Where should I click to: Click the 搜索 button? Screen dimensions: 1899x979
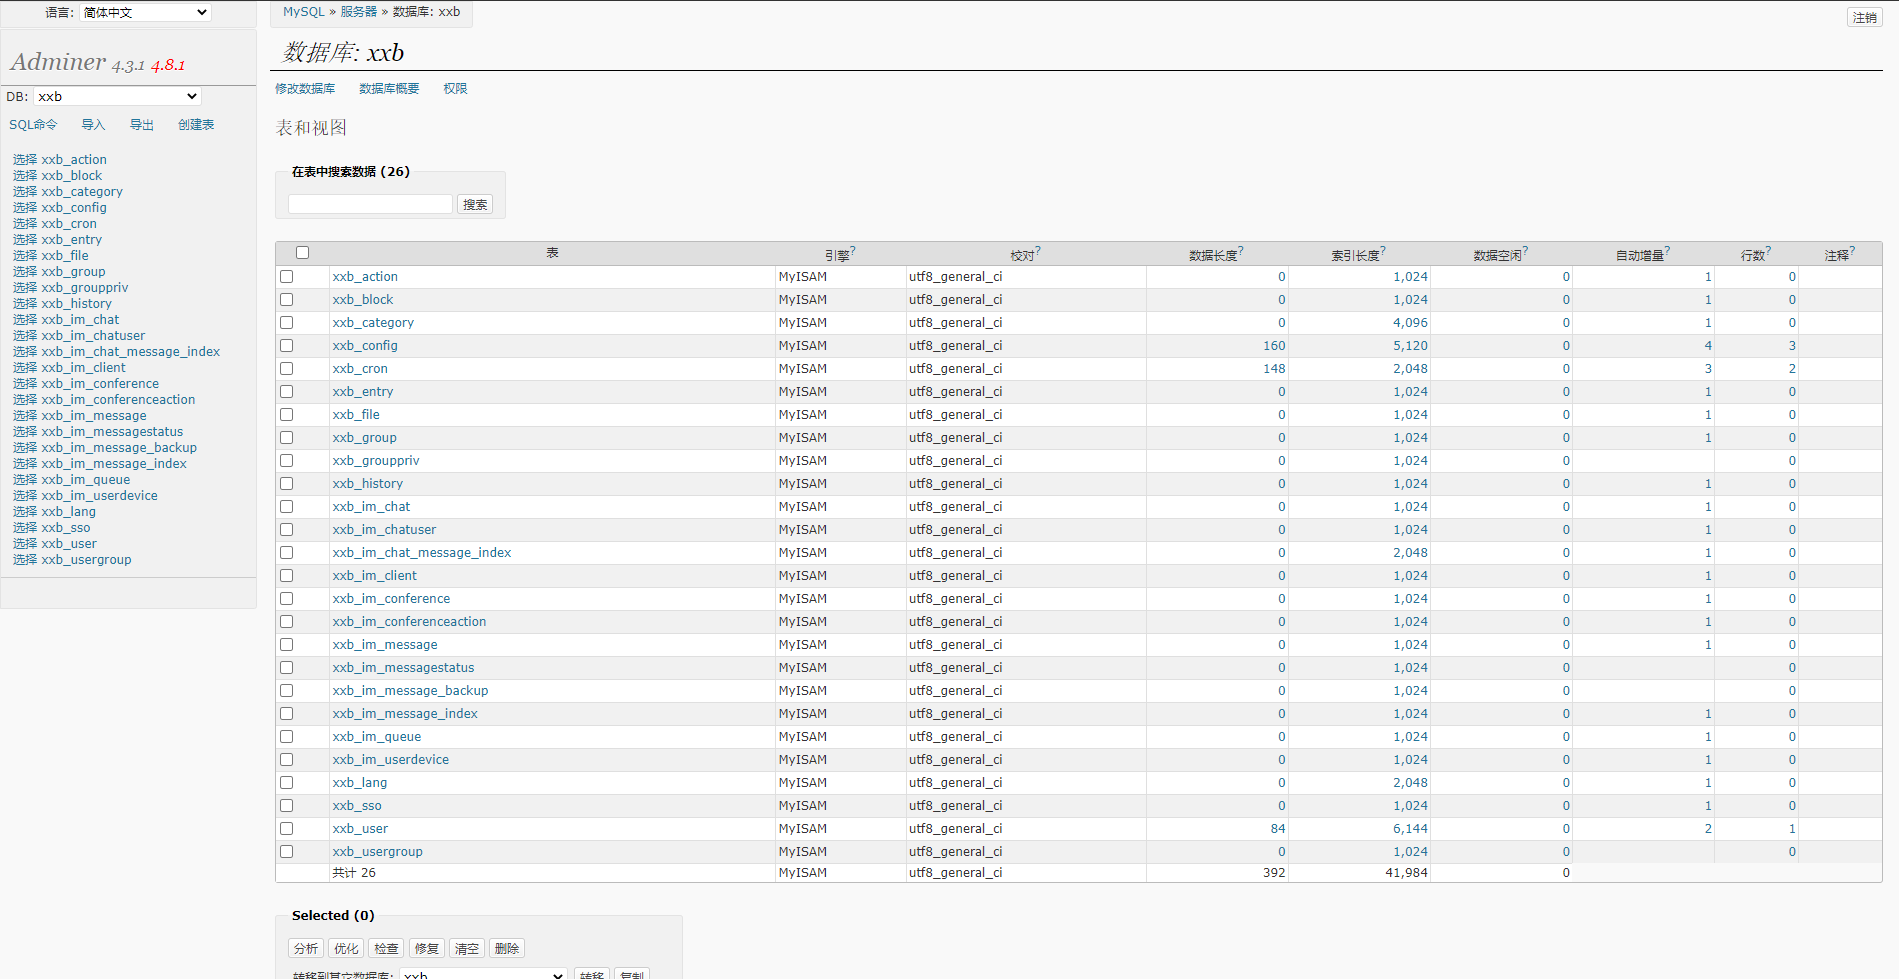coord(475,205)
